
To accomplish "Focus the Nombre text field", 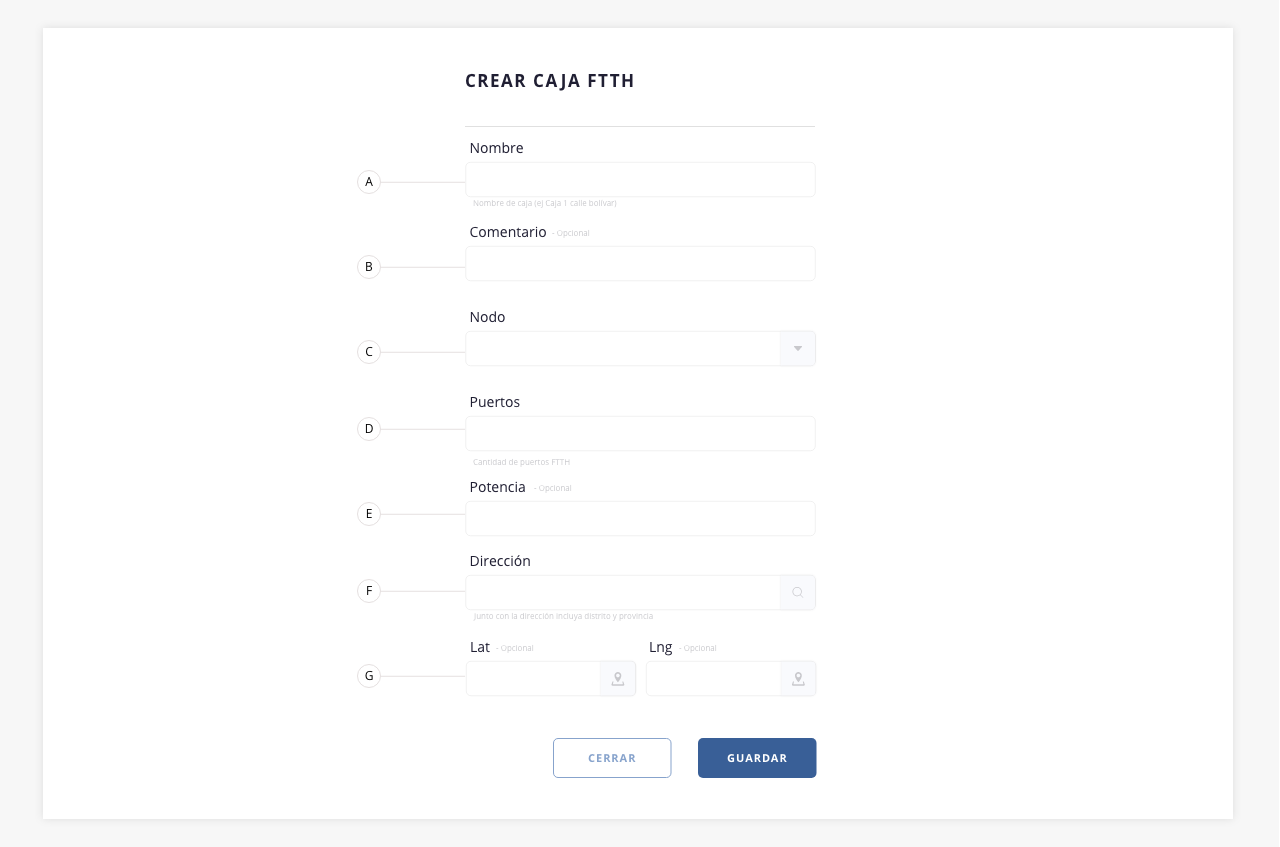I will coord(640,180).
